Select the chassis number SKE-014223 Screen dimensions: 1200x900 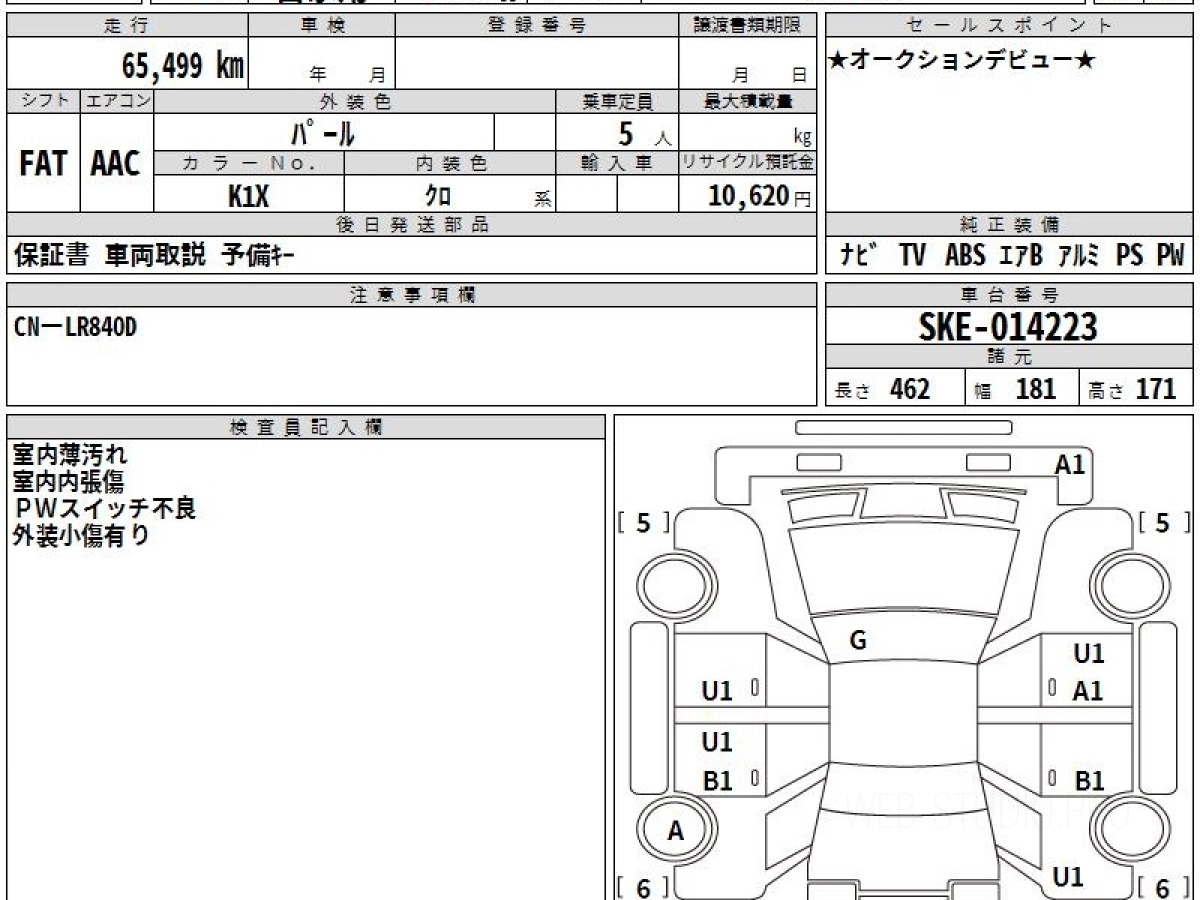click(x=1009, y=326)
